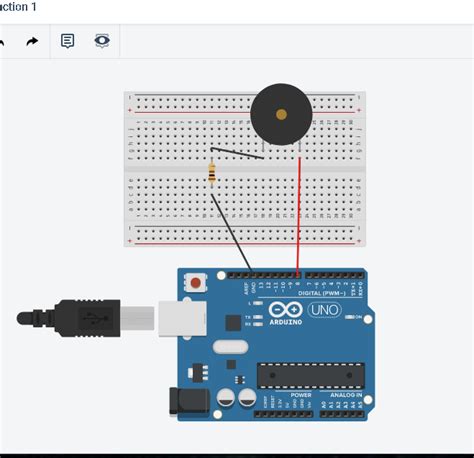Click the ATmega chip on the Arduino
The image size is (474, 458).
(x=310, y=376)
